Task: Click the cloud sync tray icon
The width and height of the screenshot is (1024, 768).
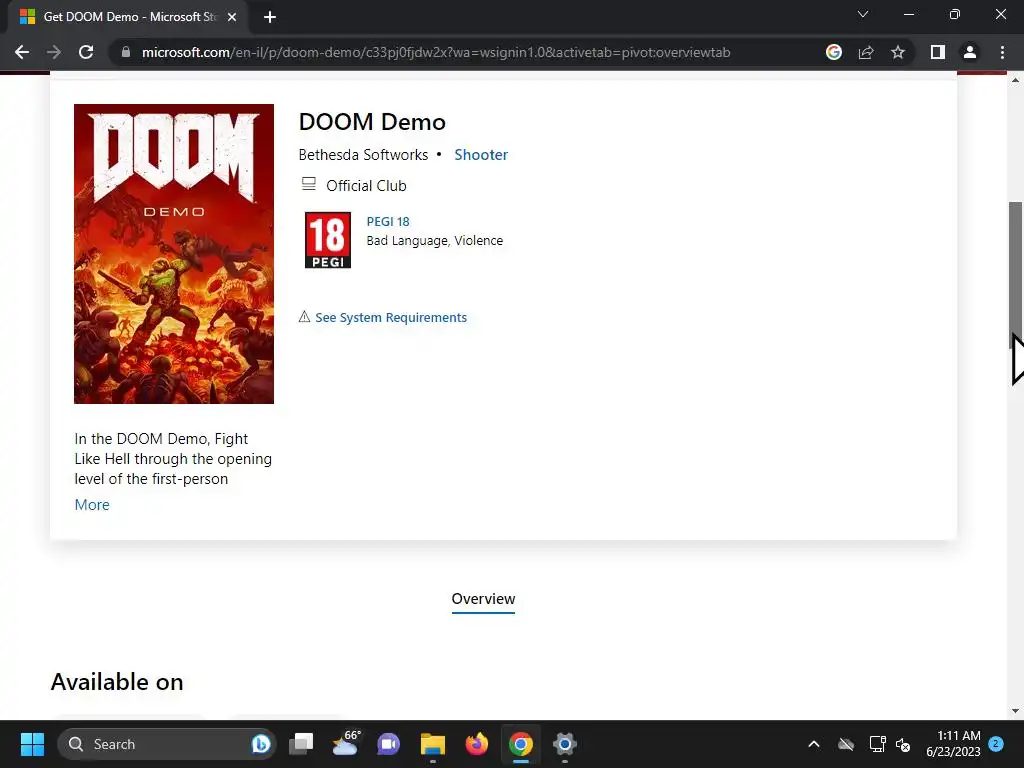Action: click(x=846, y=744)
